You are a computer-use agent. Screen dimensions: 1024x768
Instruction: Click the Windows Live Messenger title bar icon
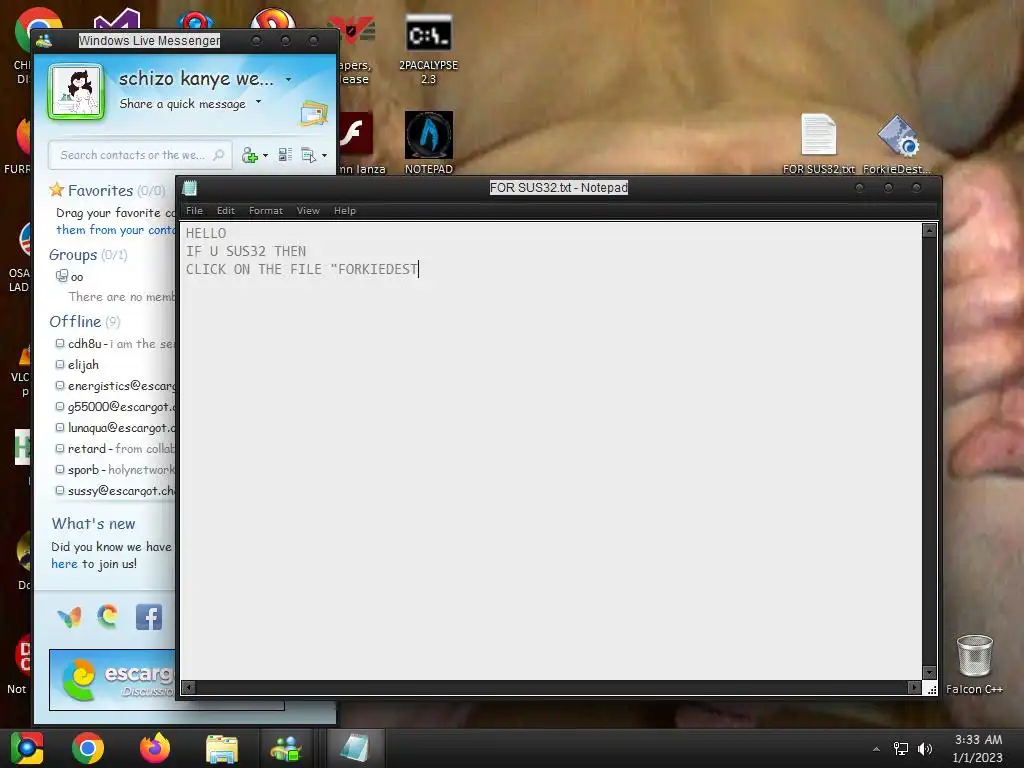[44, 40]
